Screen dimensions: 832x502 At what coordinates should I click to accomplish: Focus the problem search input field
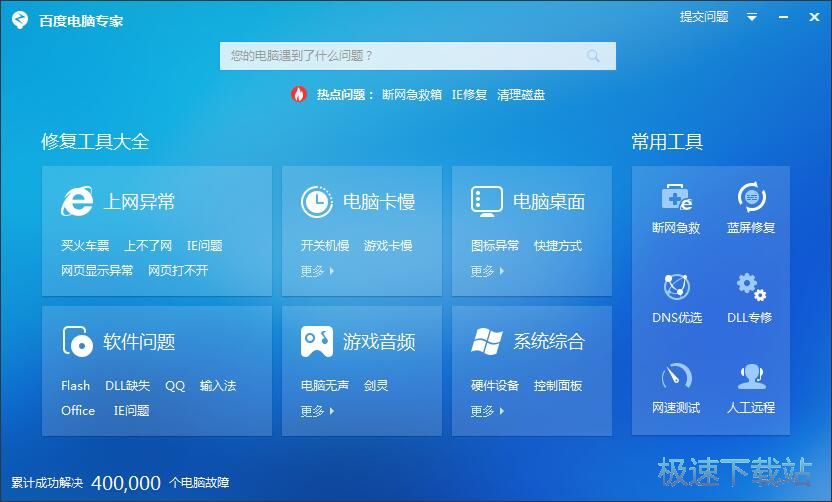[418, 56]
